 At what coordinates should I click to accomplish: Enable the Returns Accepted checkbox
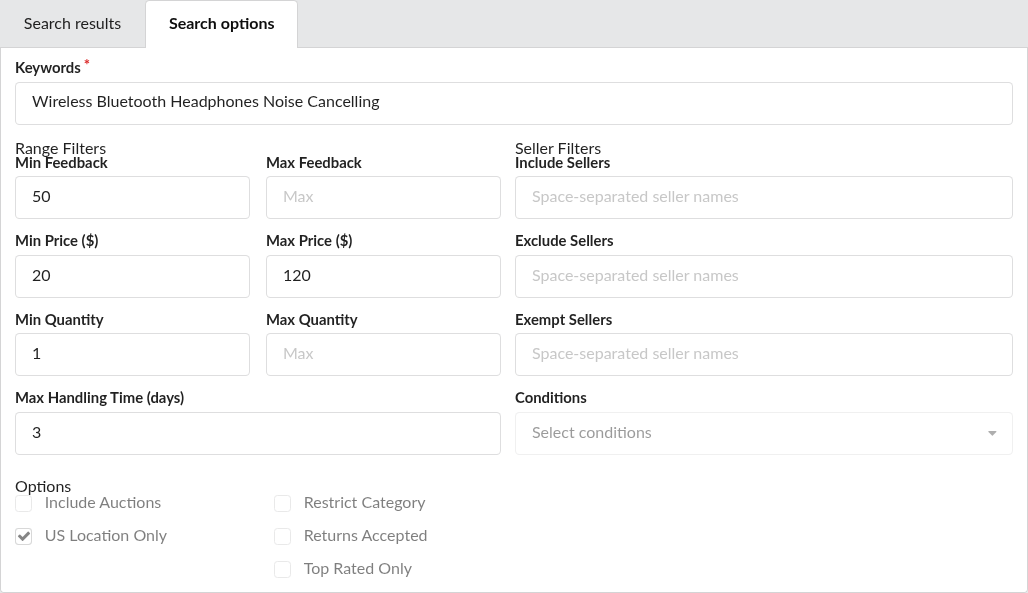(282, 536)
